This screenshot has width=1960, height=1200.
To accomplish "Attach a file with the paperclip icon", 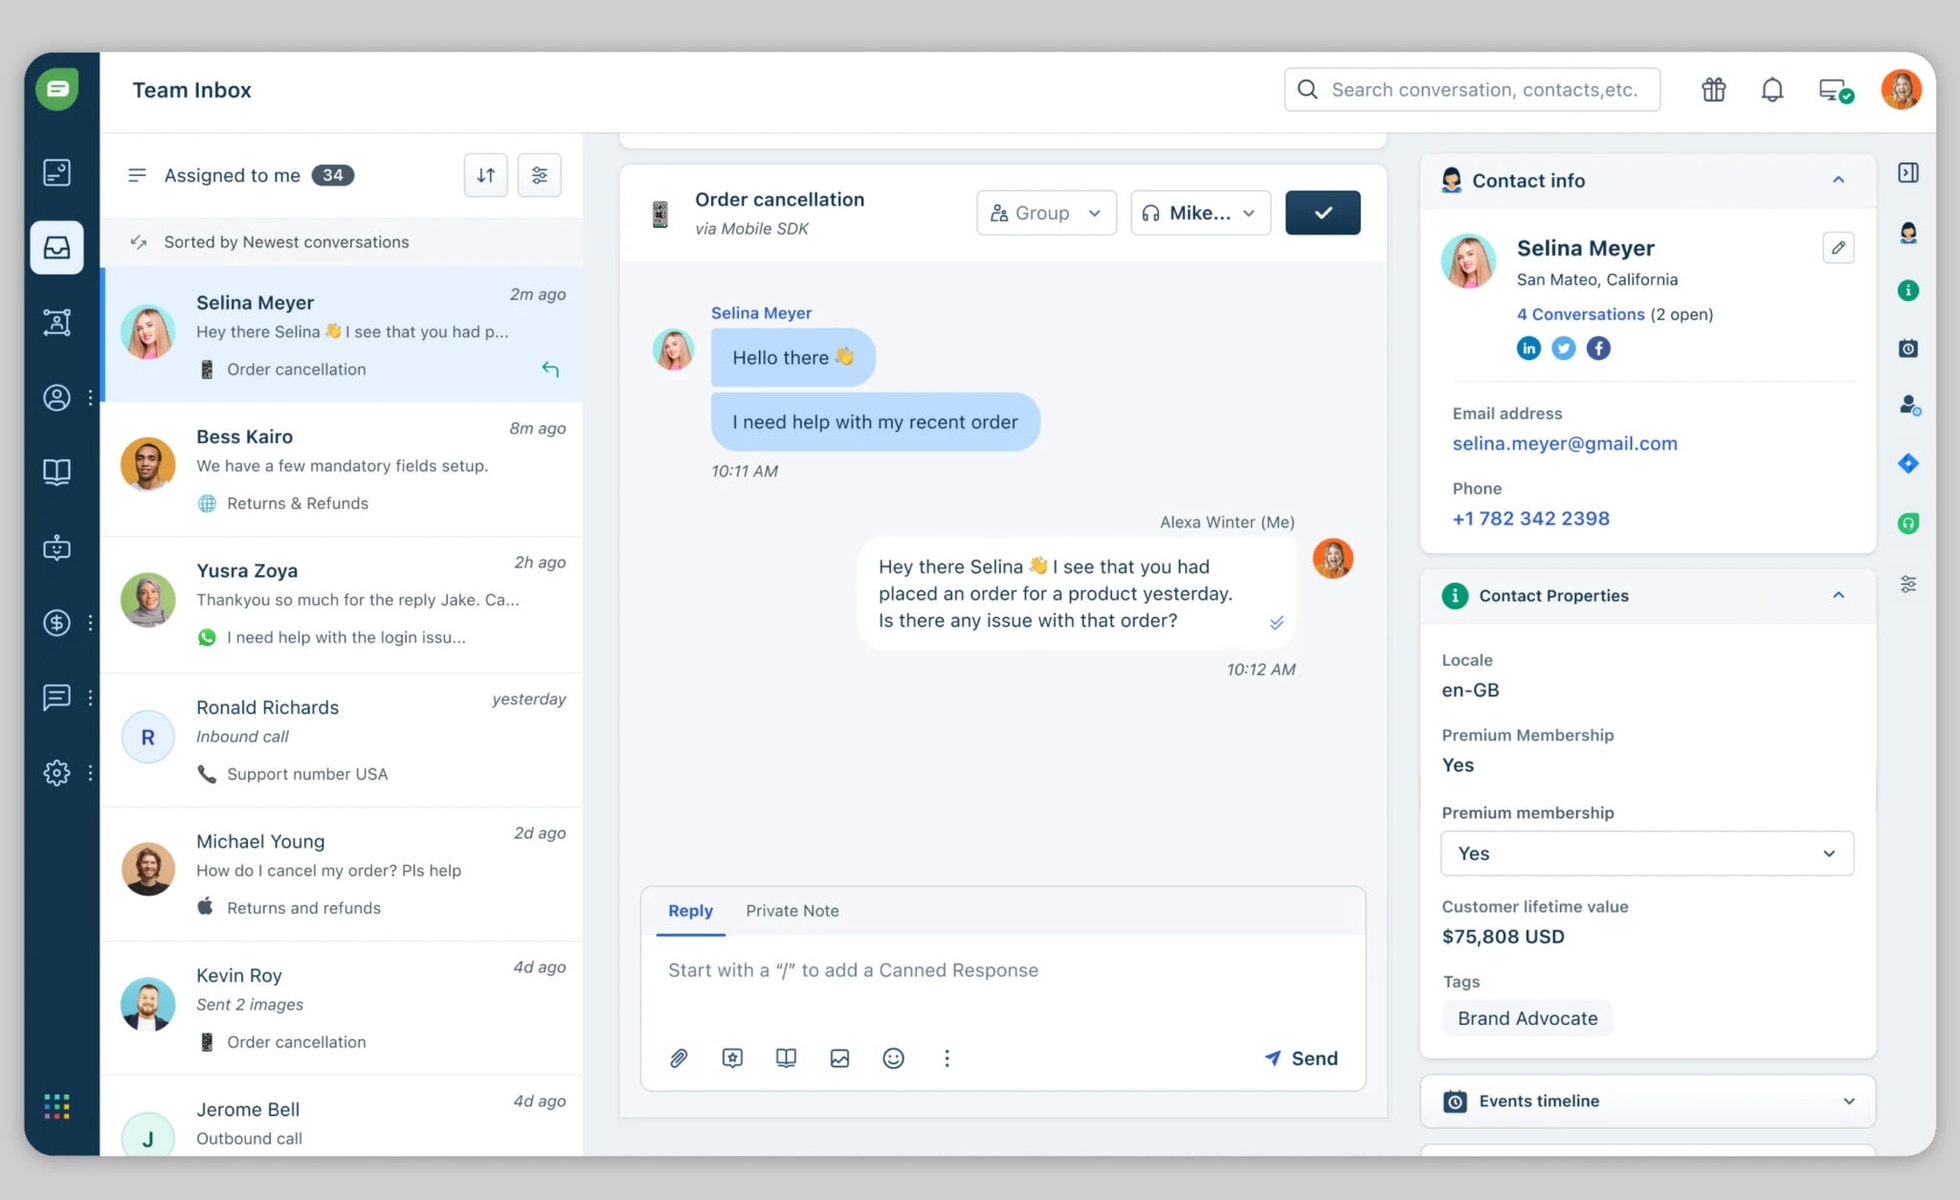I will 678,1058.
